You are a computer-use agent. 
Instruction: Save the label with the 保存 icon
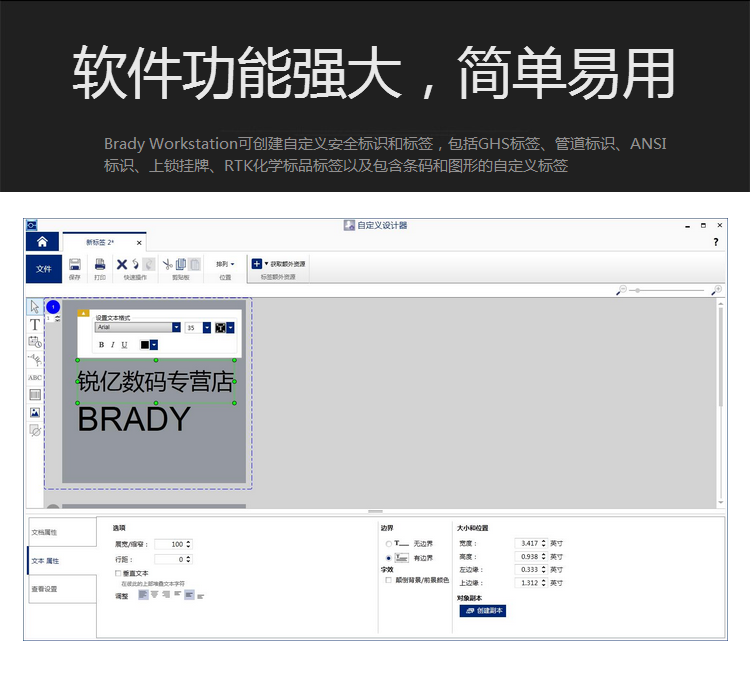click(75, 264)
